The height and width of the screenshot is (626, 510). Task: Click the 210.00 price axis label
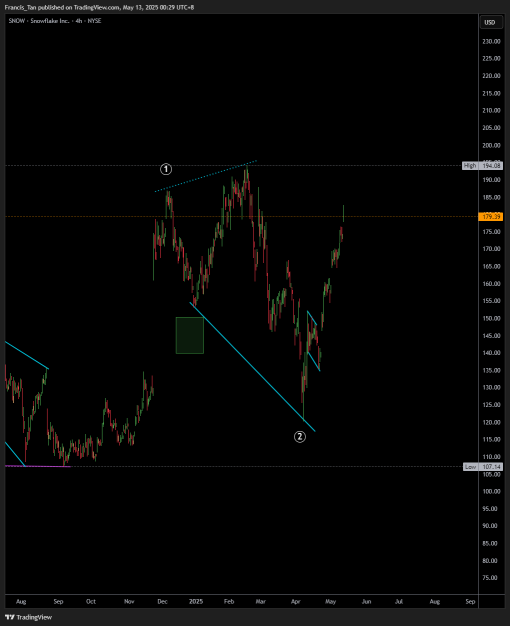[x=492, y=111]
